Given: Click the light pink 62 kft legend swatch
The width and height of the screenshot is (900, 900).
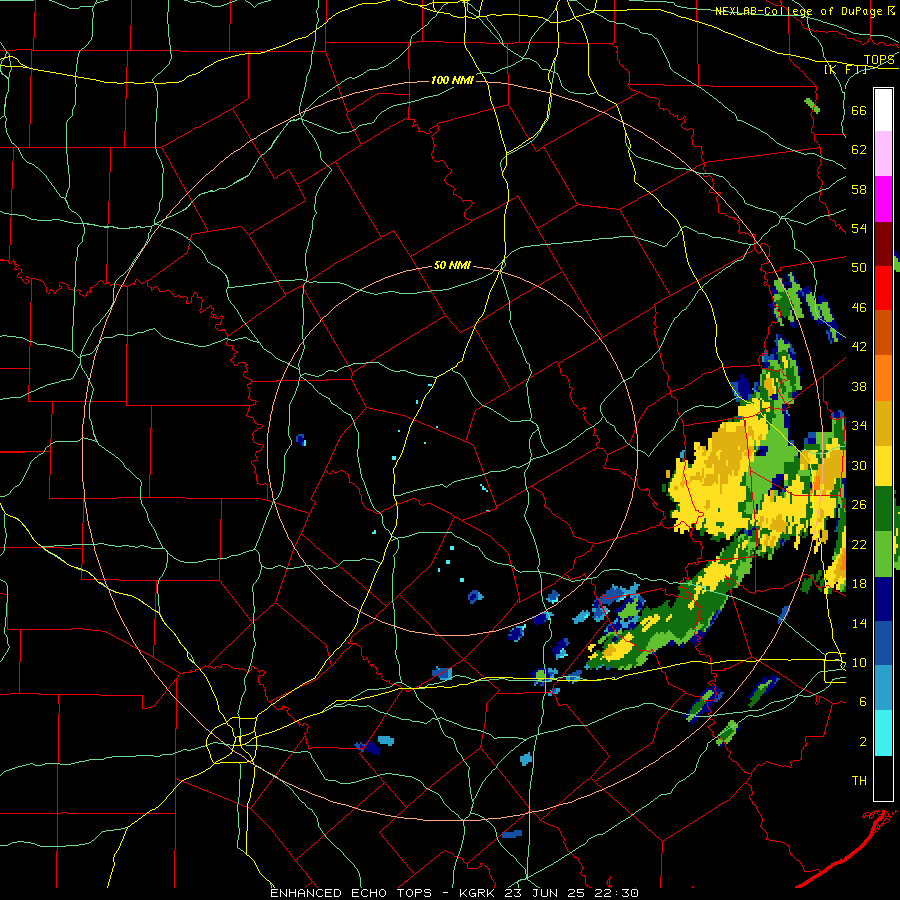Looking at the screenshot, I should 883,153.
